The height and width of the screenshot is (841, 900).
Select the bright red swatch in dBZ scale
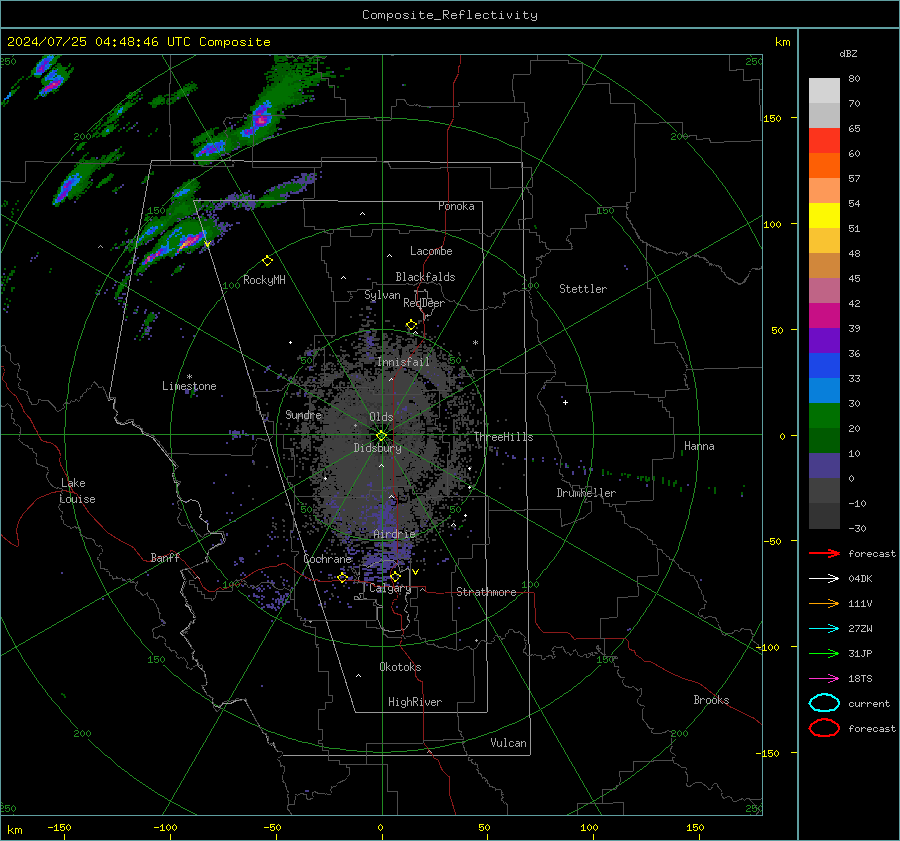point(824,140)
